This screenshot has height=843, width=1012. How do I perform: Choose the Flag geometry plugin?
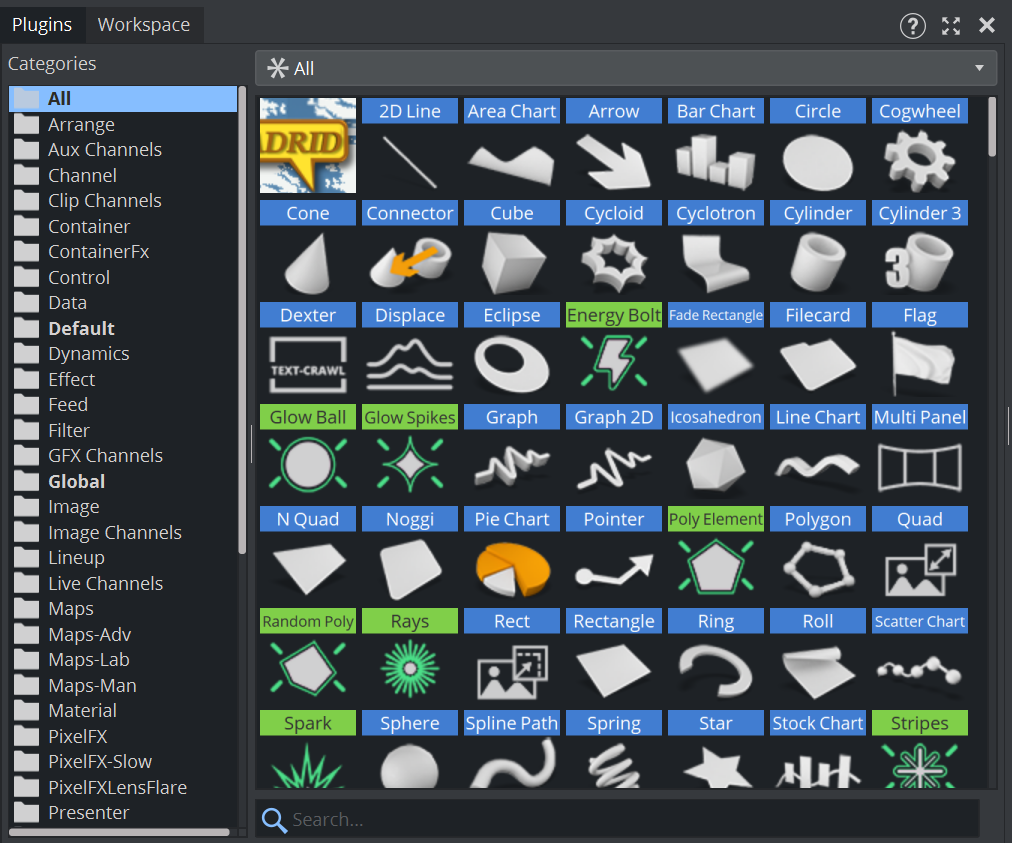[919, 364]
